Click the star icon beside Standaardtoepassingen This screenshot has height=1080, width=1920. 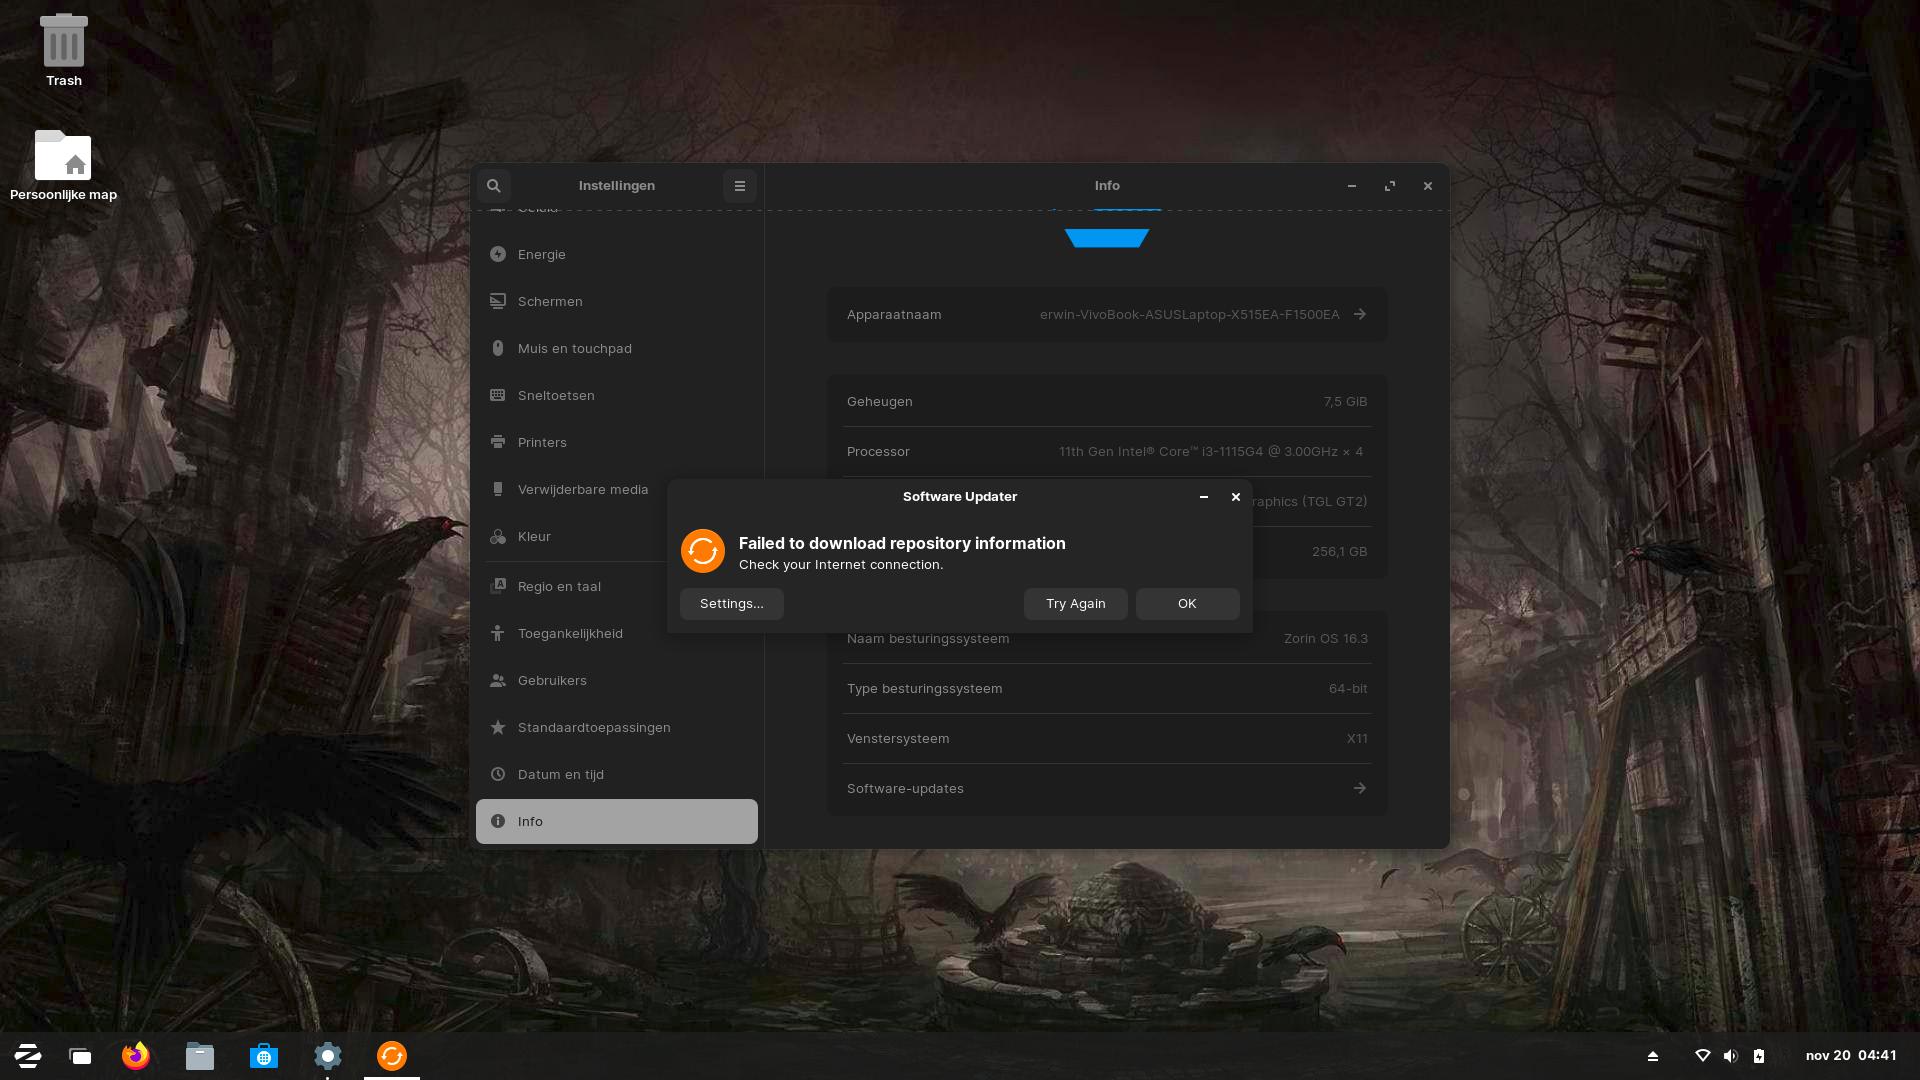pos(498,727)
